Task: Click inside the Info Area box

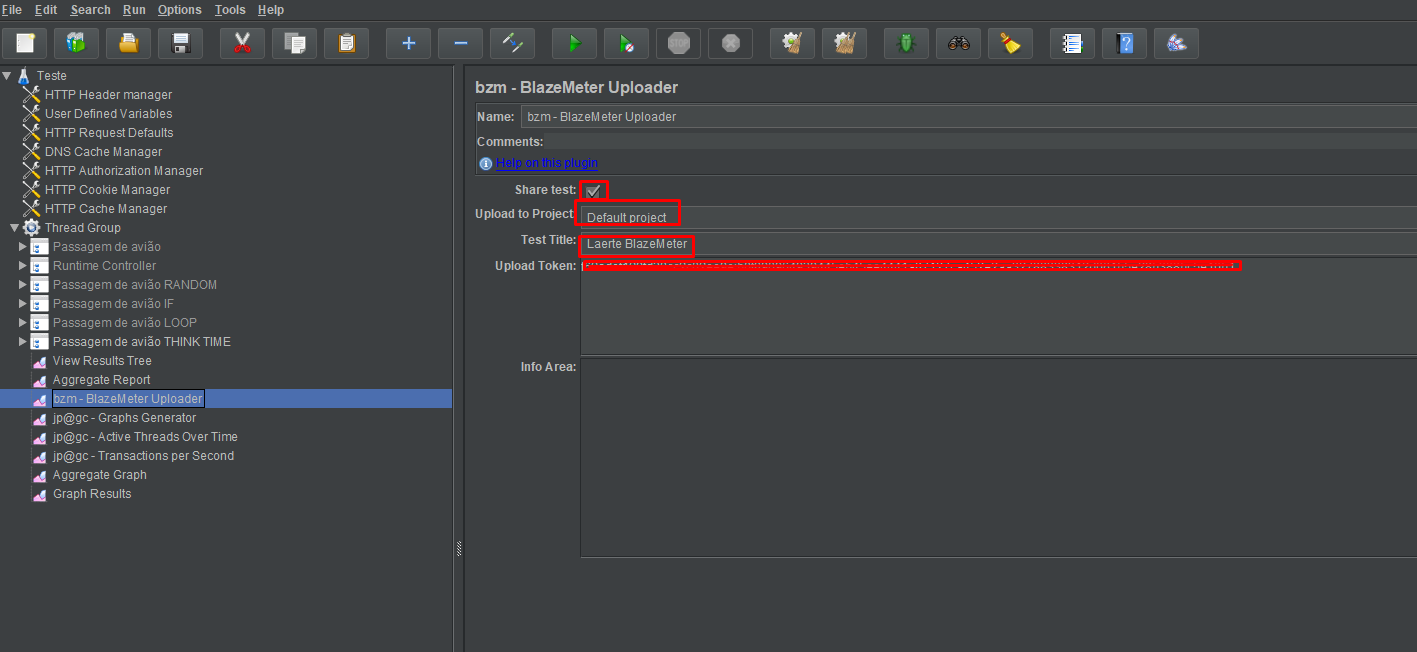Action: pyautogui.click(x=998, y=457)
